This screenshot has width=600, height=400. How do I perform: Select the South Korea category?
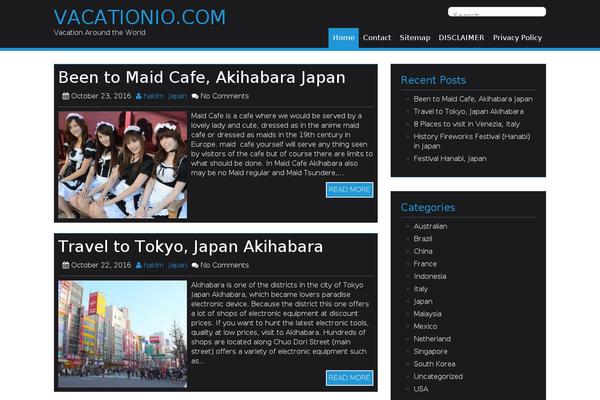click(x=434, y=364)
